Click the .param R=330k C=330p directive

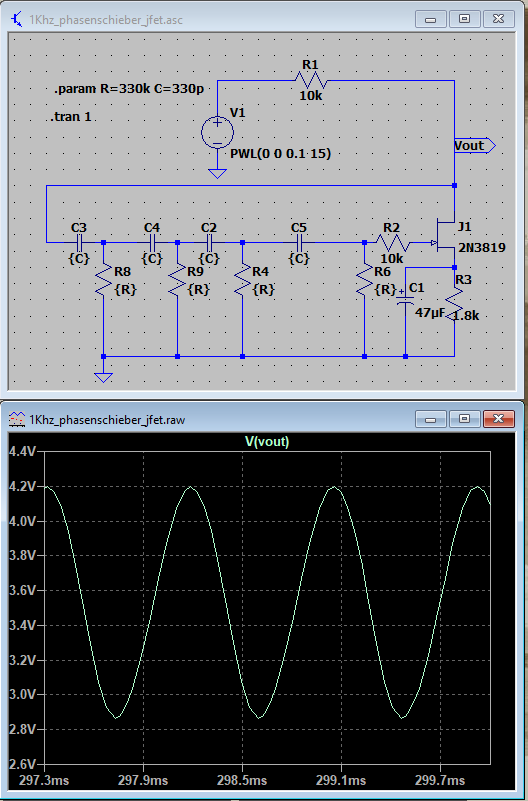tap(129, 89)
